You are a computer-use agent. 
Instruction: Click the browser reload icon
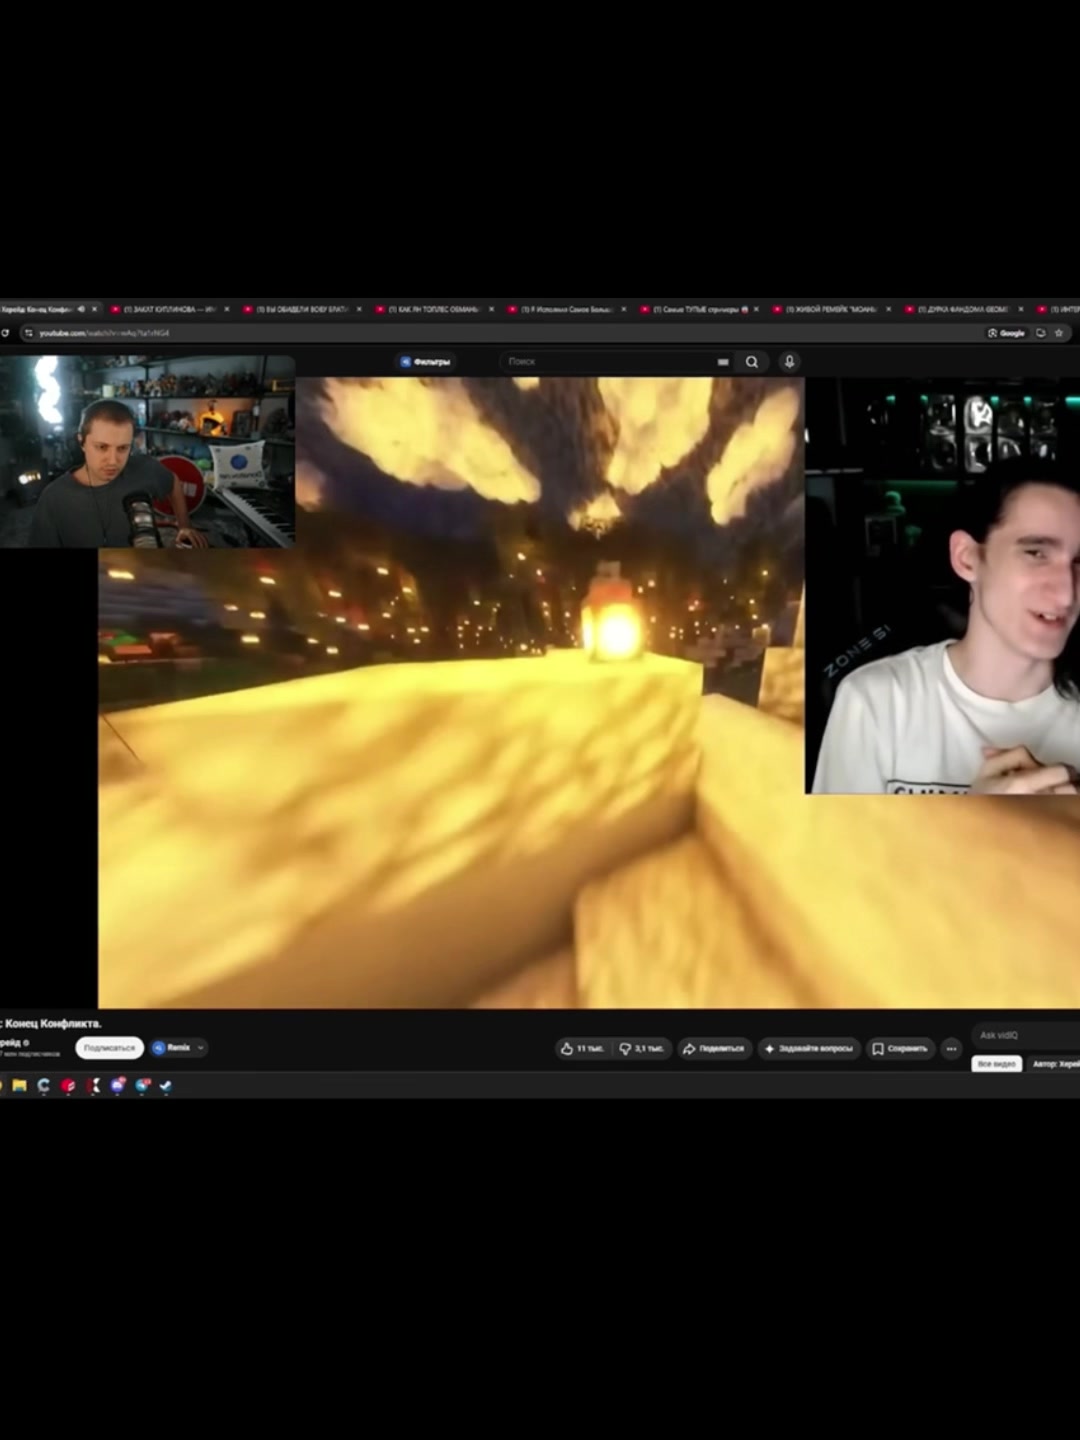tap(4, 333)
